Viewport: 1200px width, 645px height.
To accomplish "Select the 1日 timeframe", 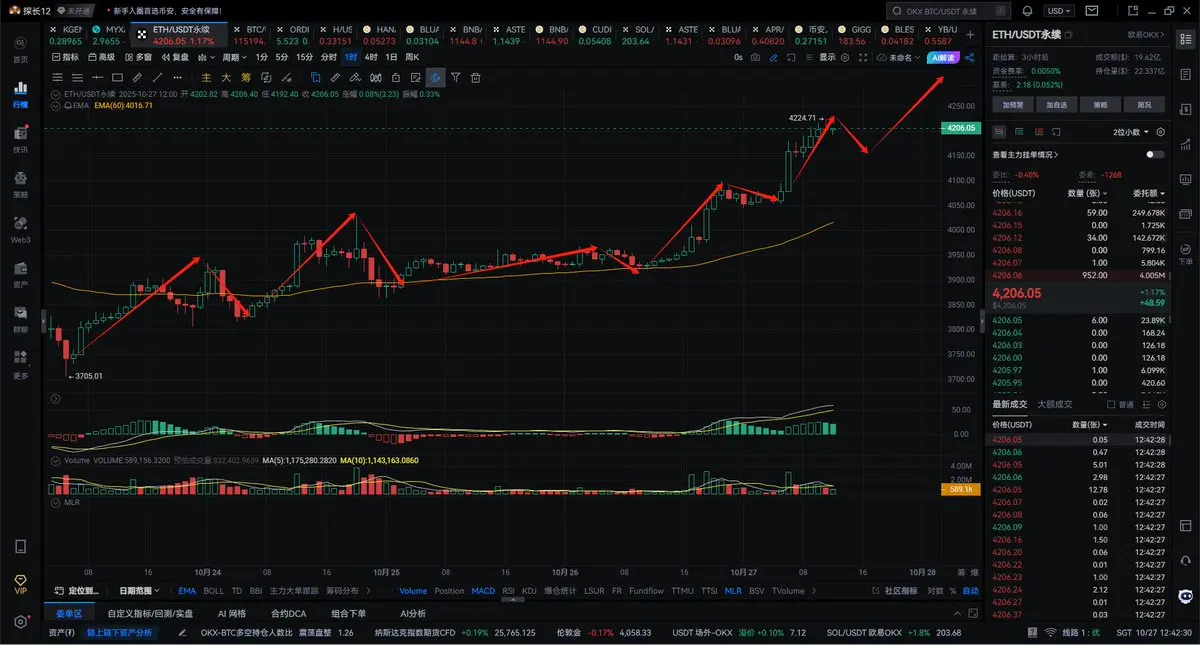I will [391, 57].
